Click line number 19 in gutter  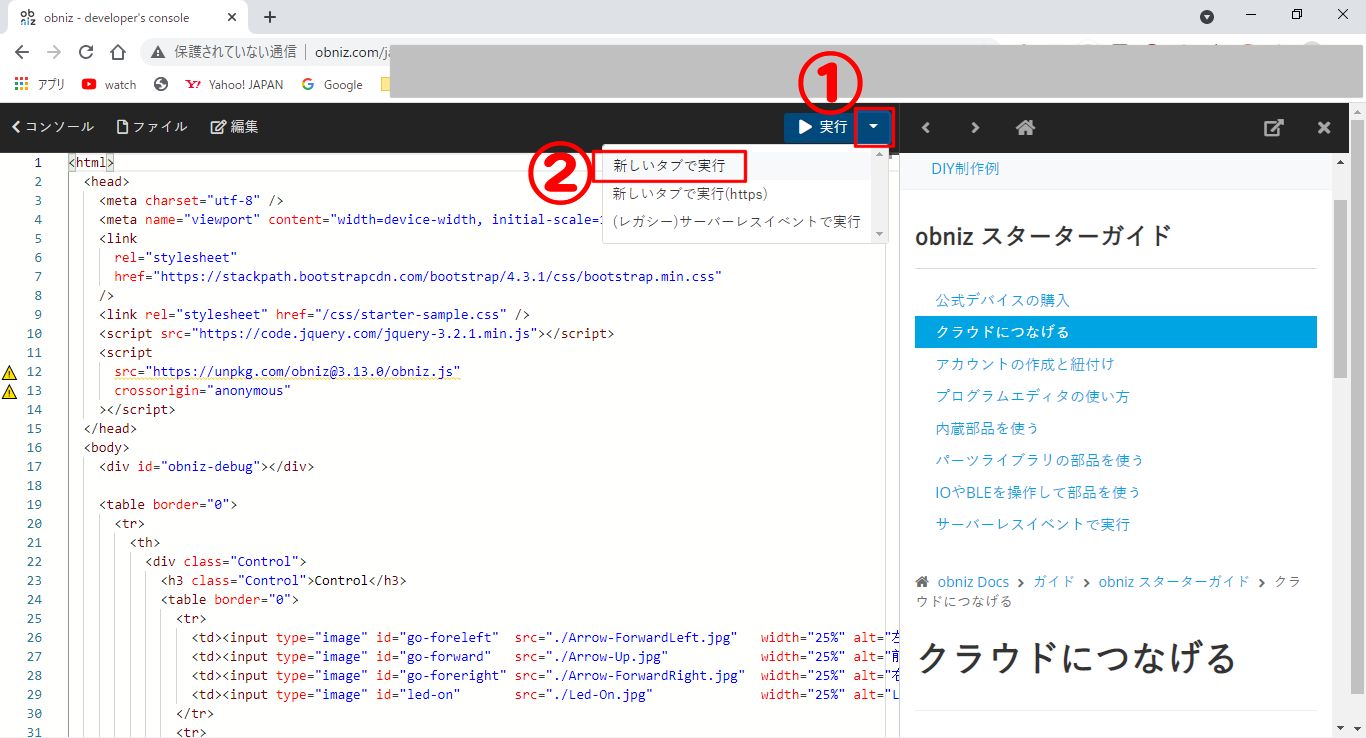pyautogui.click(x=35, y=505)
